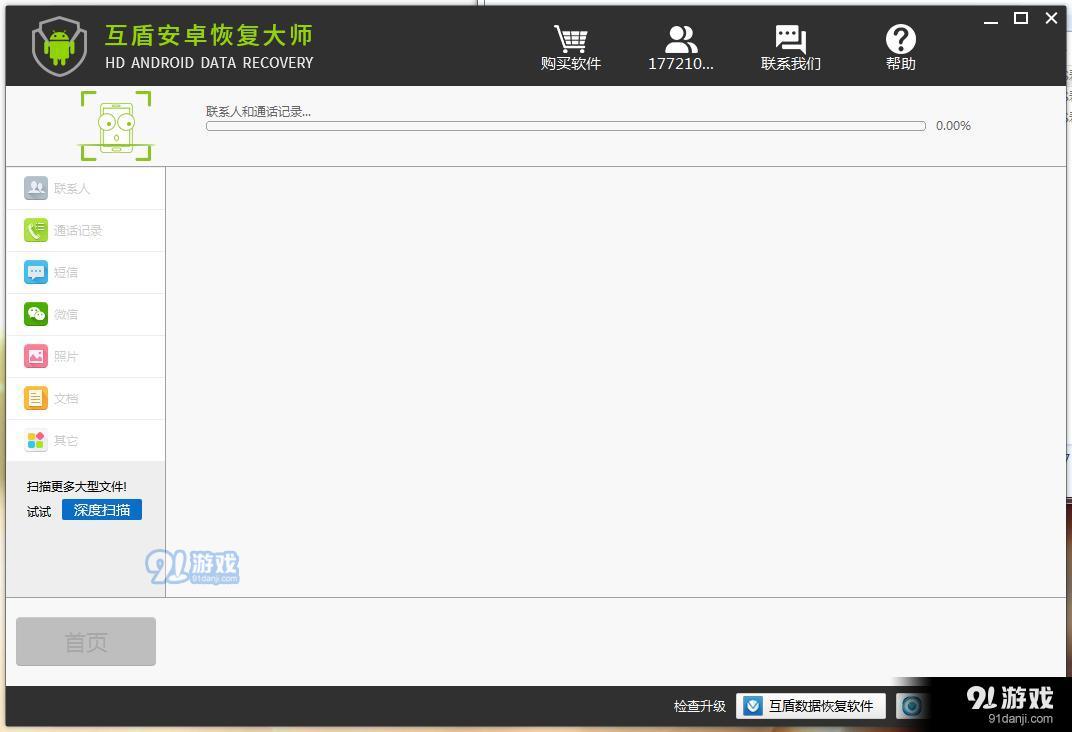Click the 0.00% progress value

(x=953, y=126)
